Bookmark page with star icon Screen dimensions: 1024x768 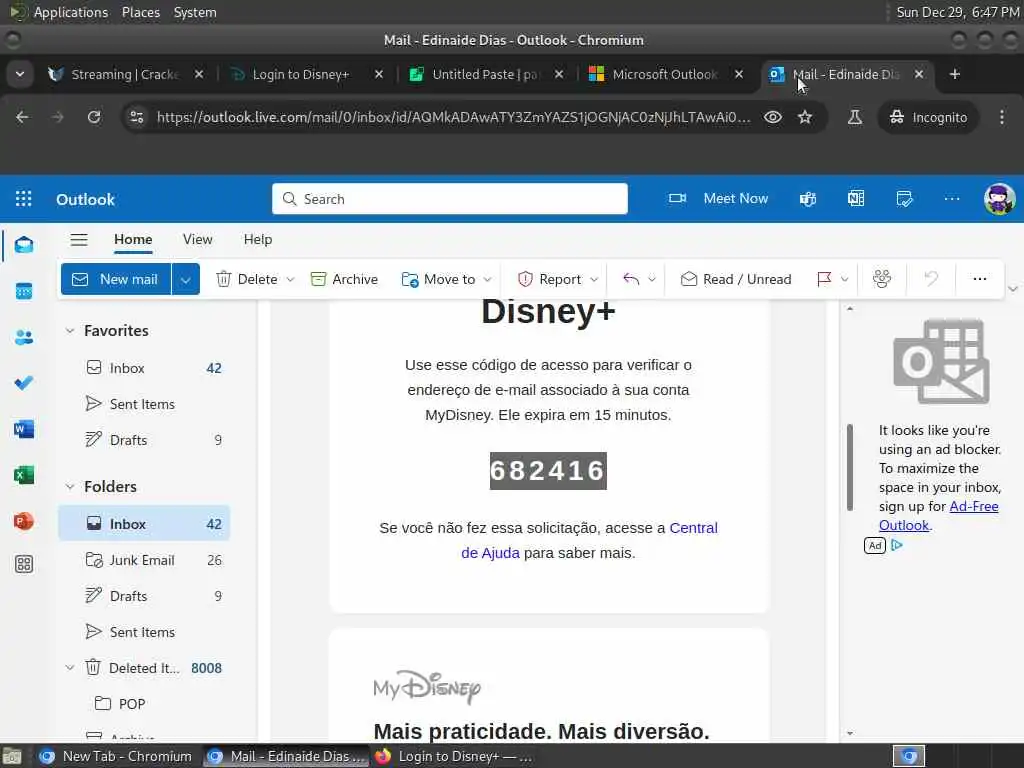pyautogui.click(x=805, y=118)
